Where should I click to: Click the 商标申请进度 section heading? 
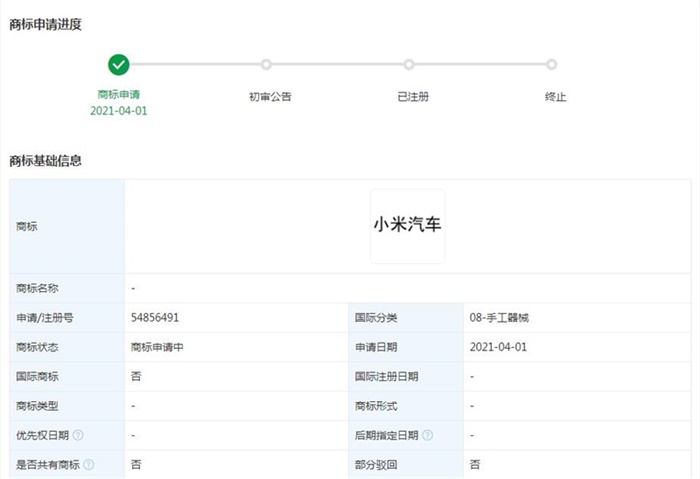[x=45, y=25]
